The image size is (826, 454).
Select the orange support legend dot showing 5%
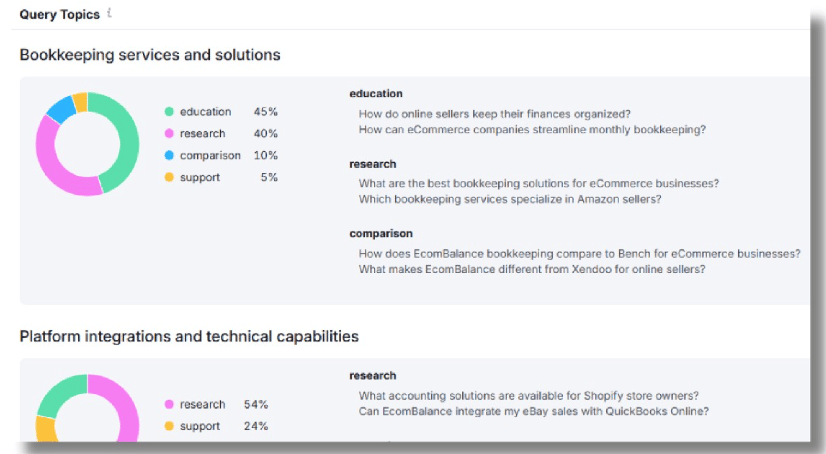pyautogui.click(x=169, y=177)
